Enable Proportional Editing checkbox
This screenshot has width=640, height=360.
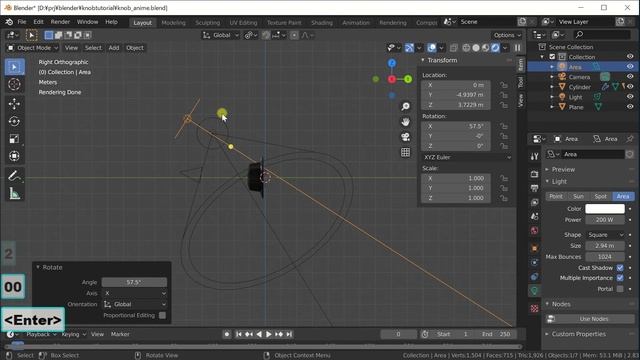(x=162, y=316)
